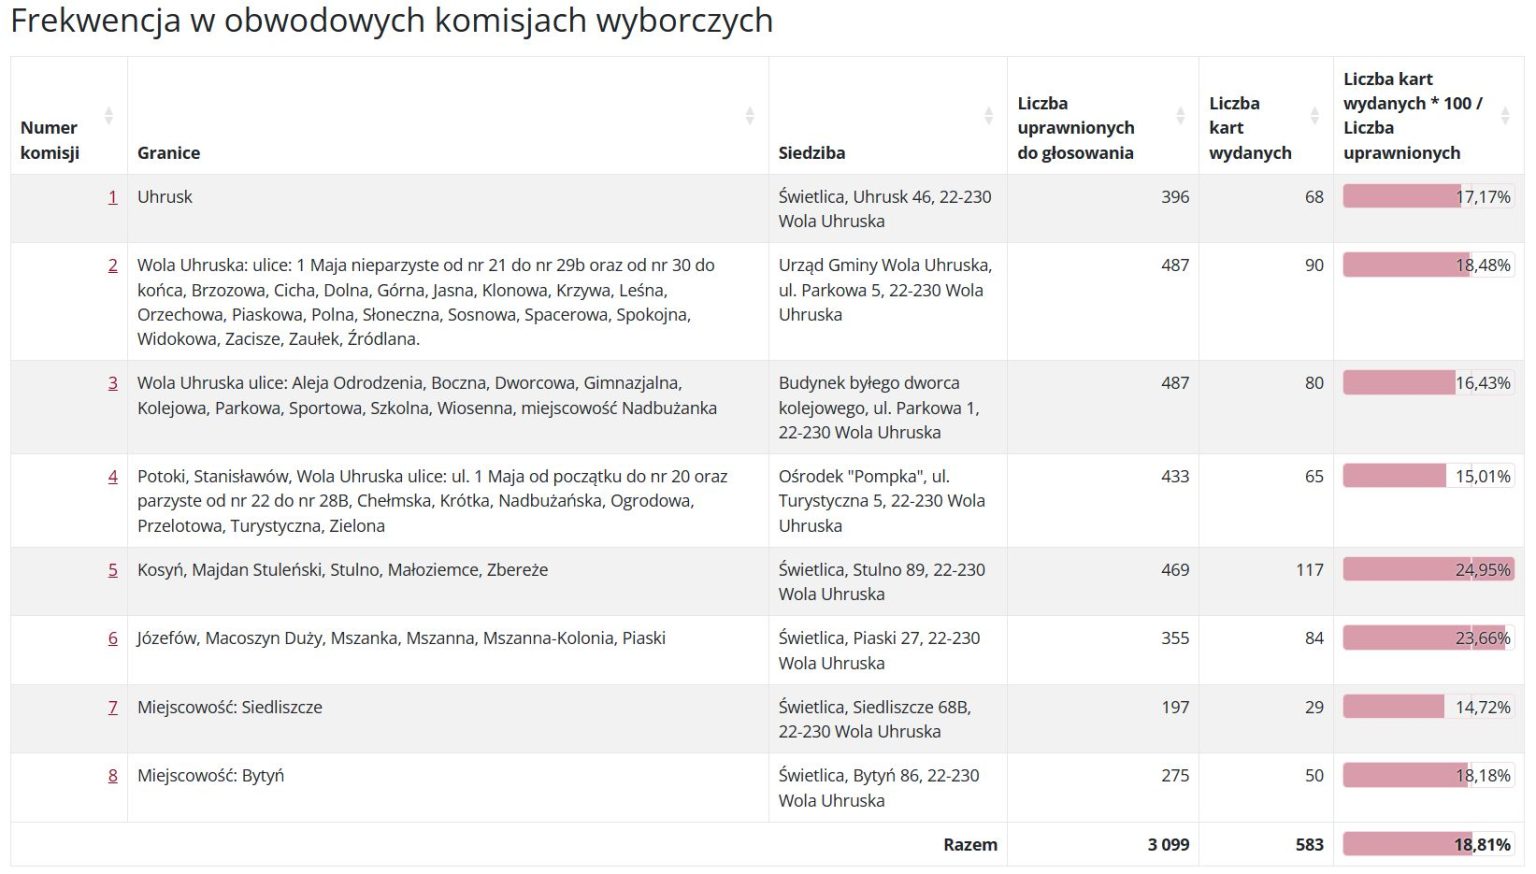Click the "Razem" summary row
The width and height of the screenshot is (1536, 874).
pyautogui.click(x=970, y=844)
